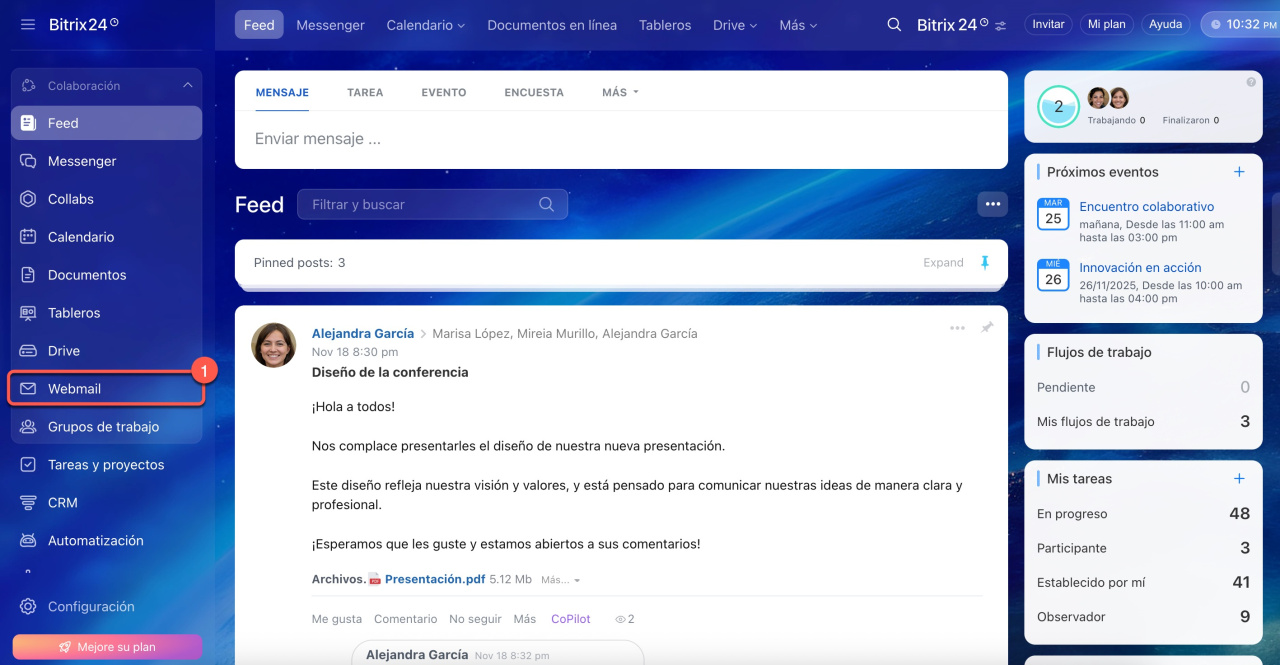This screenshot has height=665, width=1280.
Task: Add a new task with plus icon
Action: (x=1239, y=479)
